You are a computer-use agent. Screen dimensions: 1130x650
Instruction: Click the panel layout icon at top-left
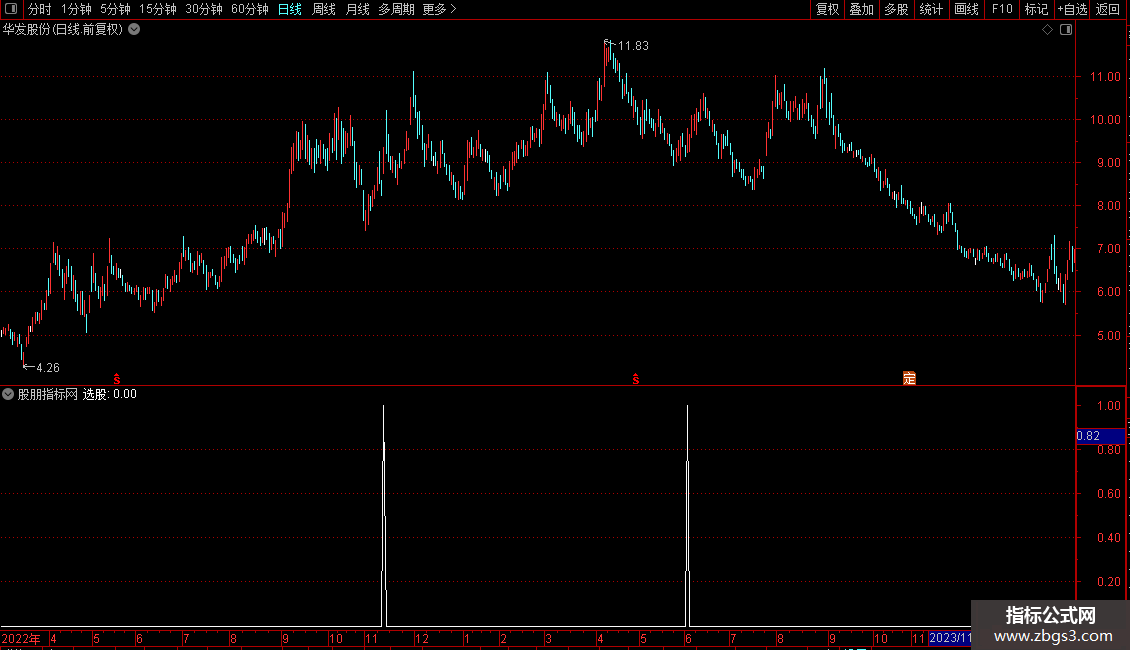(11, 9)
